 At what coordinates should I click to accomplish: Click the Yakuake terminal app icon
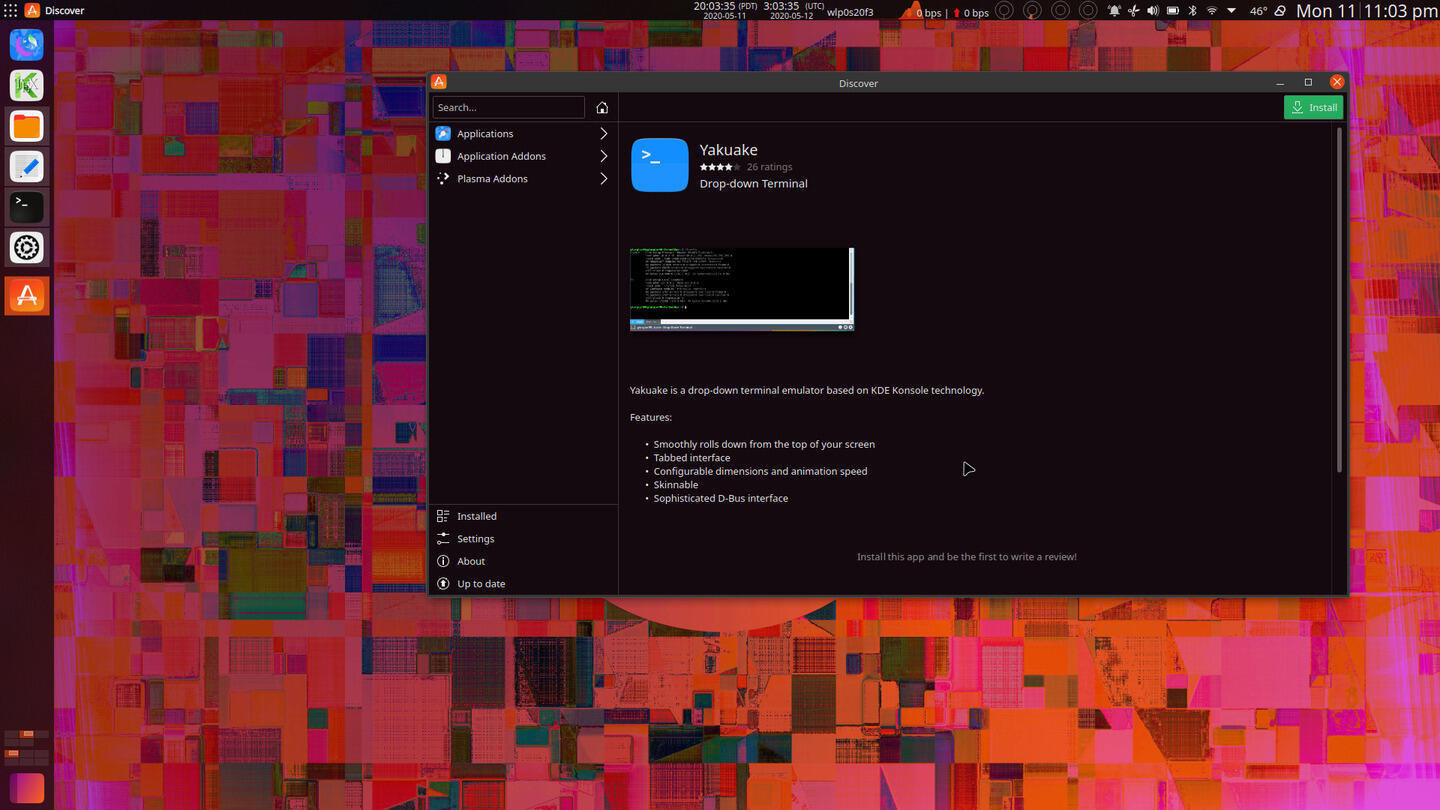click(660, 165)
